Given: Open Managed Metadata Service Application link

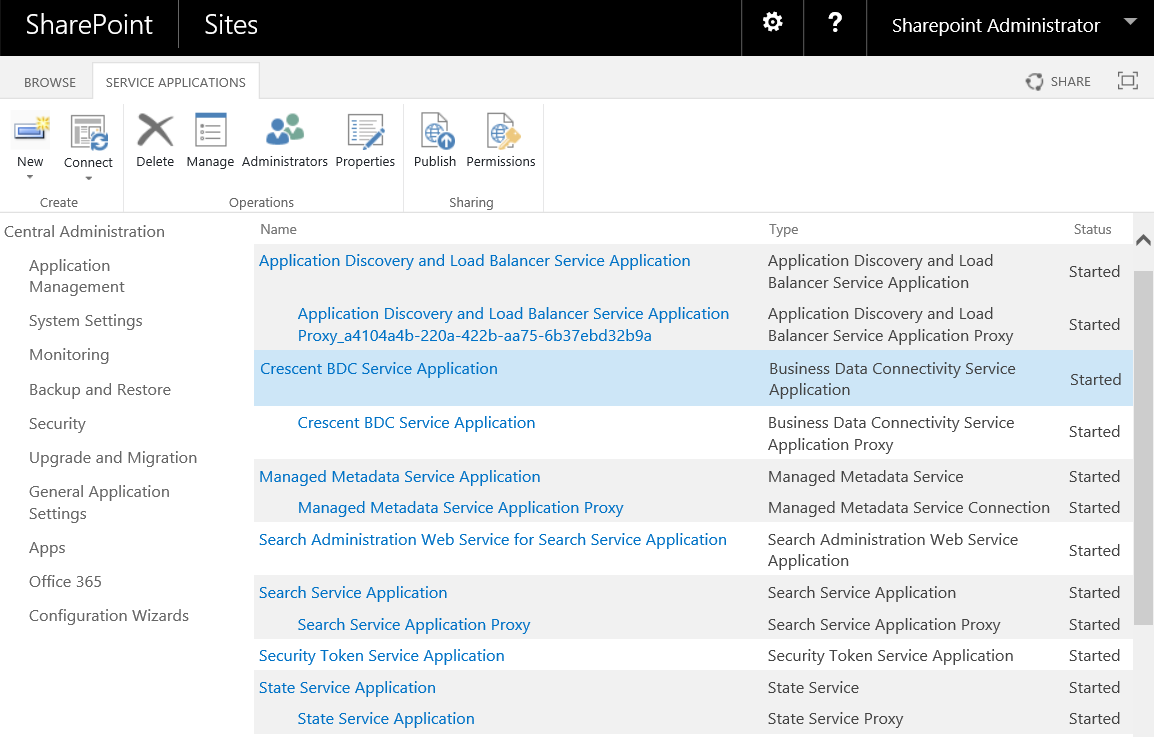Looking at the screenshot, I should point(399,477).
